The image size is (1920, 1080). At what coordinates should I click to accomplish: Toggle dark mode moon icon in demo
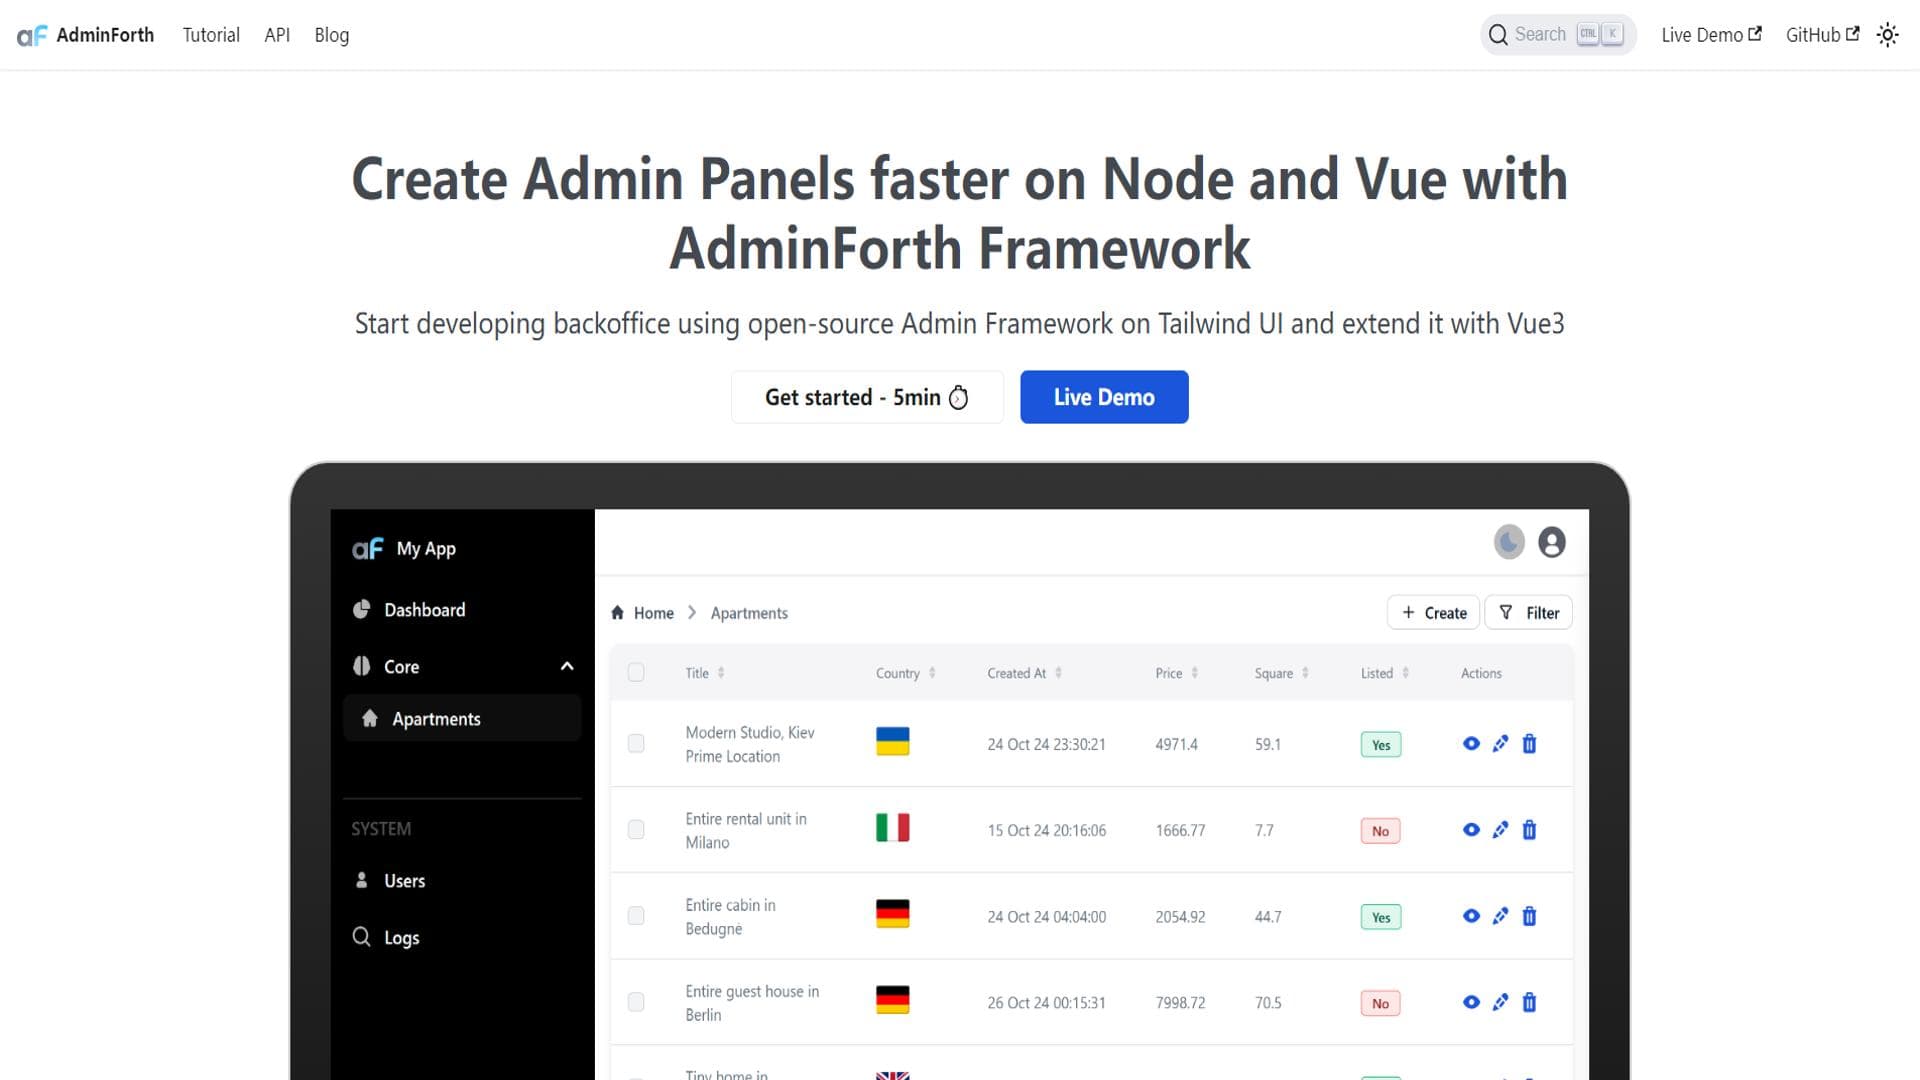1509,542
